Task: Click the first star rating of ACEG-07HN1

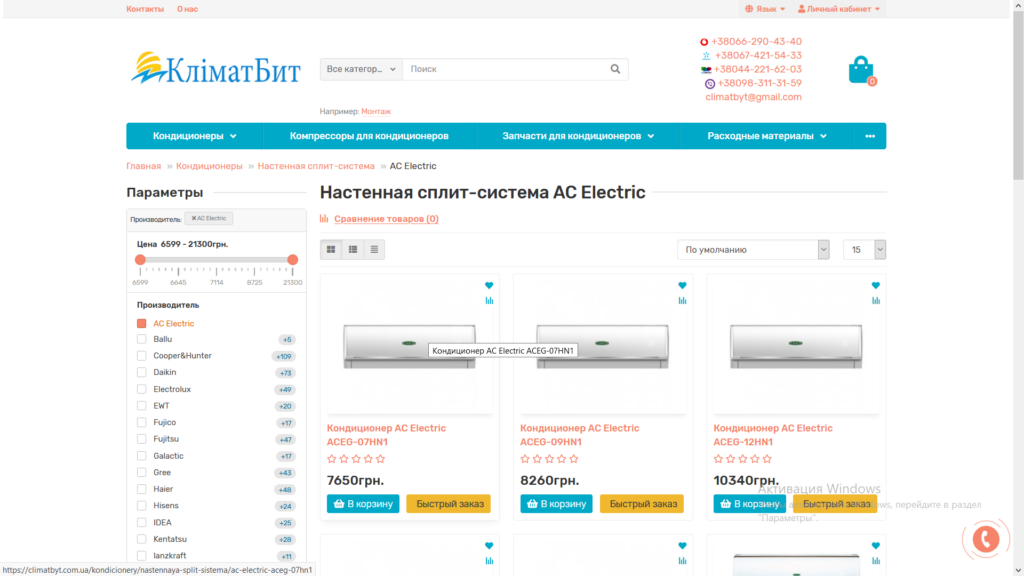Action: point(332,459)
